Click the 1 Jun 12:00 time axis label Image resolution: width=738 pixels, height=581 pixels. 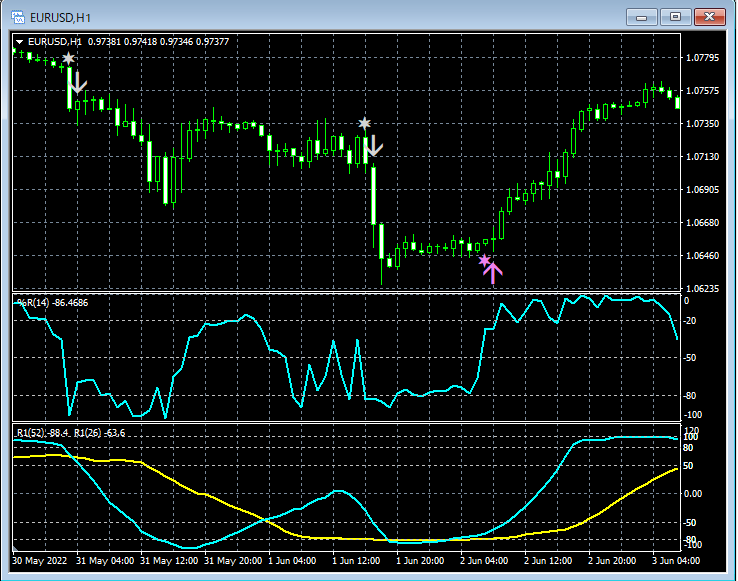tap(357, 562)
